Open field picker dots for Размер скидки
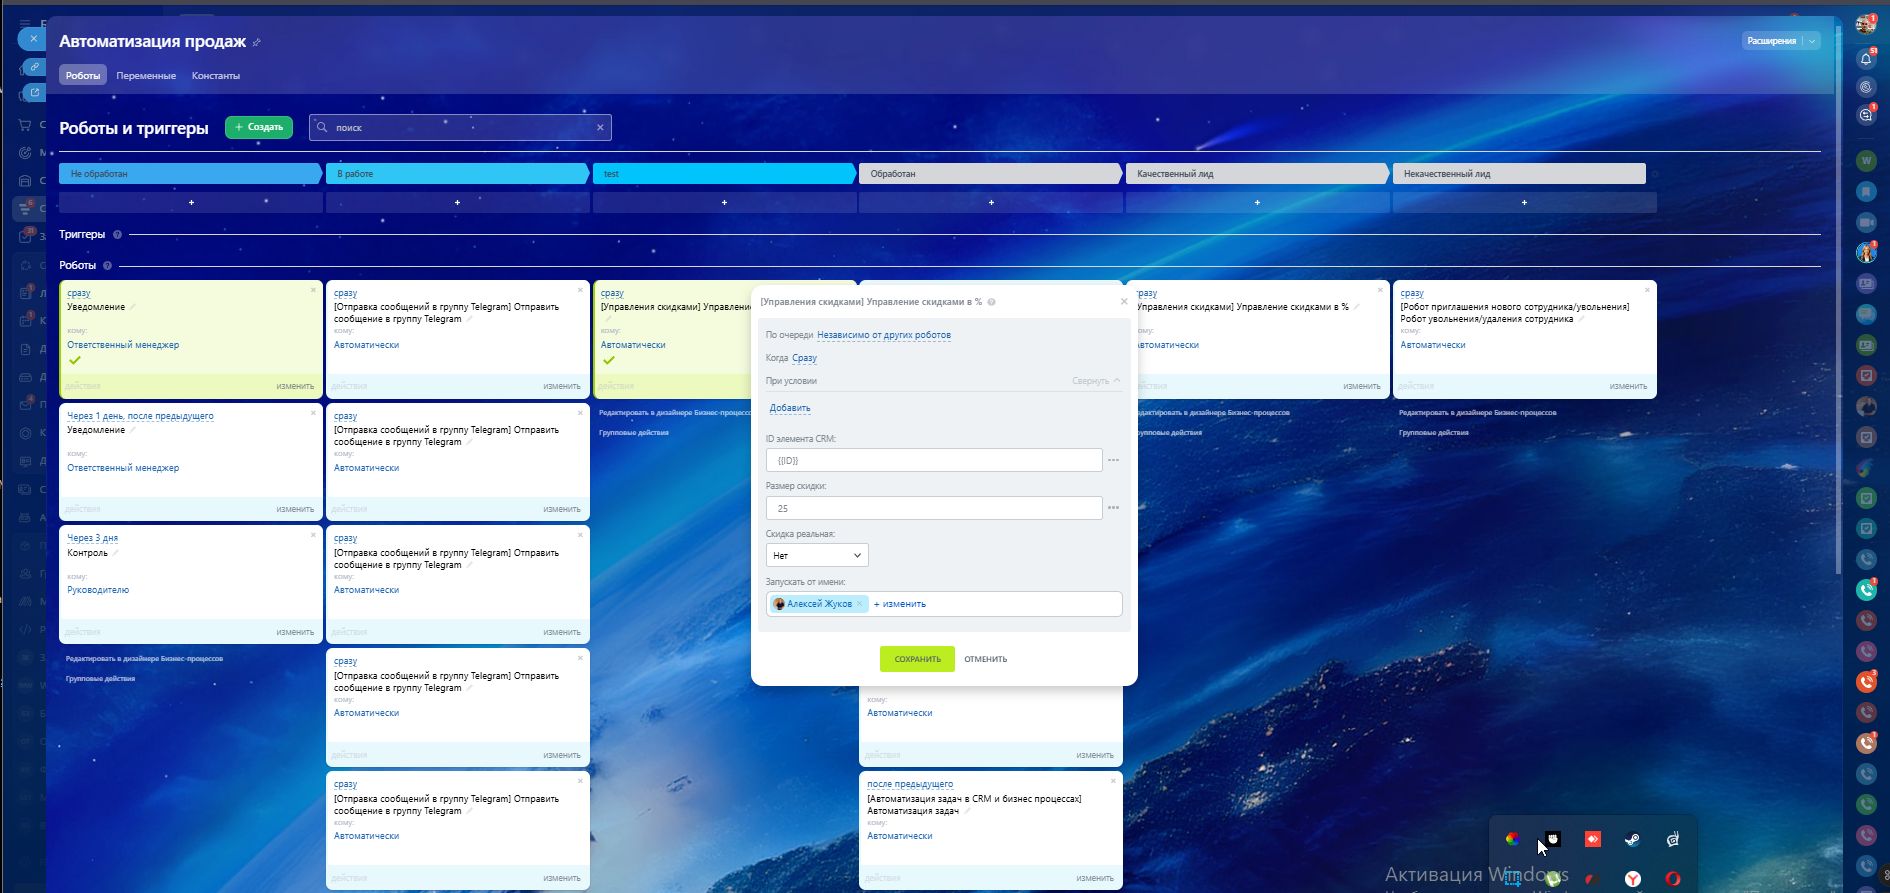1890x893 pixels. pos(1113,508)
